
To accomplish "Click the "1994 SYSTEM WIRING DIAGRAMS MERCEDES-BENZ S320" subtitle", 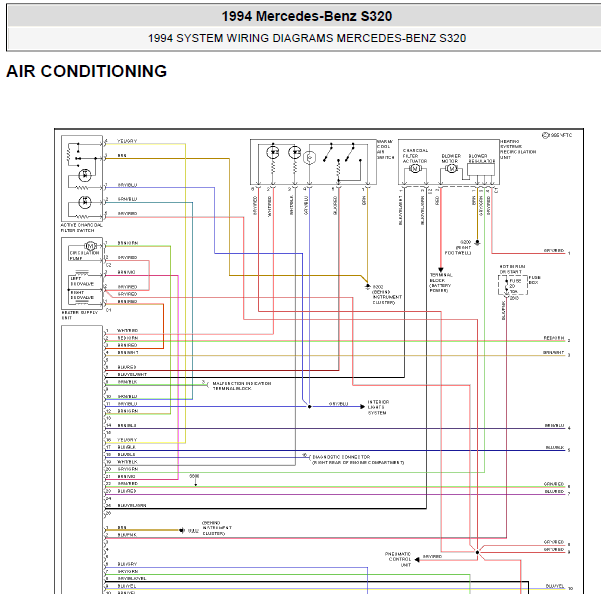I will (x=307, y=38).
